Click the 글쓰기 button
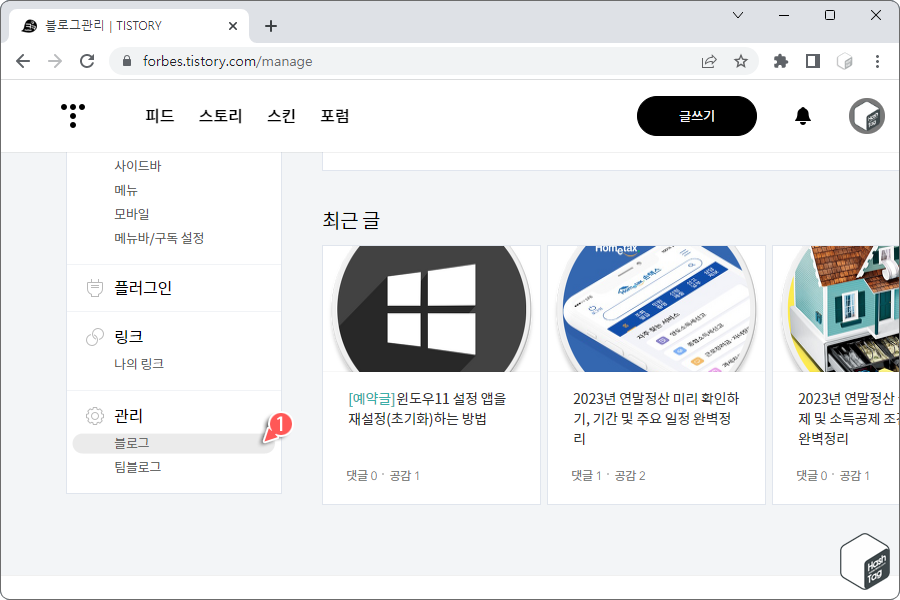The image size is (900, 600). tap(697, 116)
